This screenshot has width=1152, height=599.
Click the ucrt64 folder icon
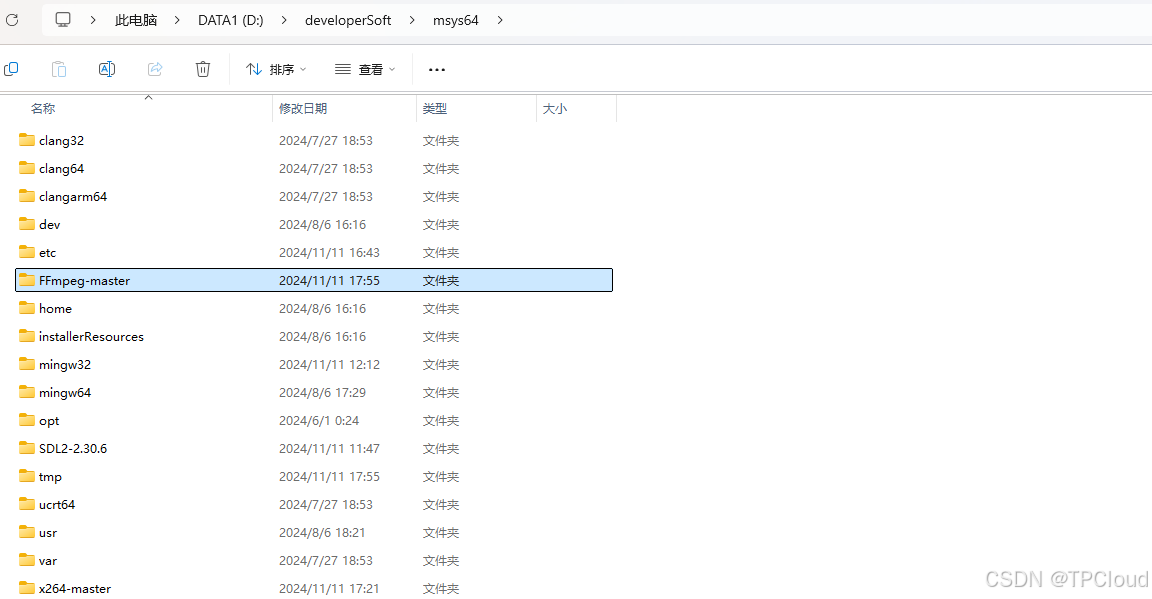pyautogui.click(x=27, y=503)
